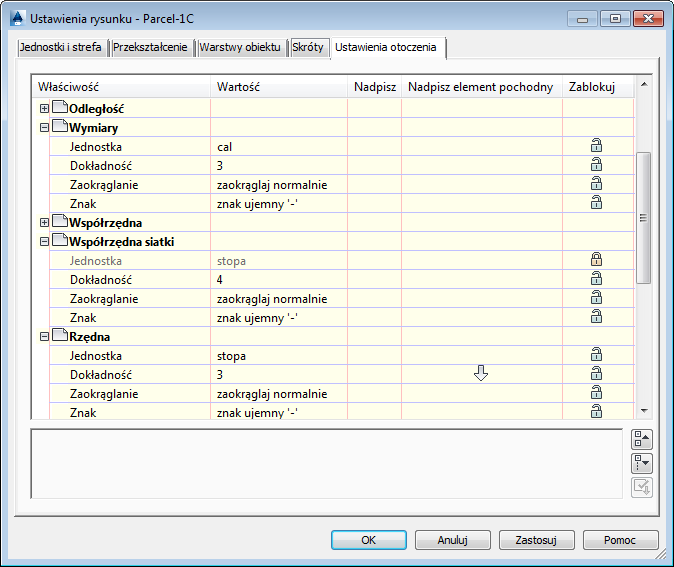Click the collapse all categories icon
This screenshot has height=567, width=674.
pos(642,439)
